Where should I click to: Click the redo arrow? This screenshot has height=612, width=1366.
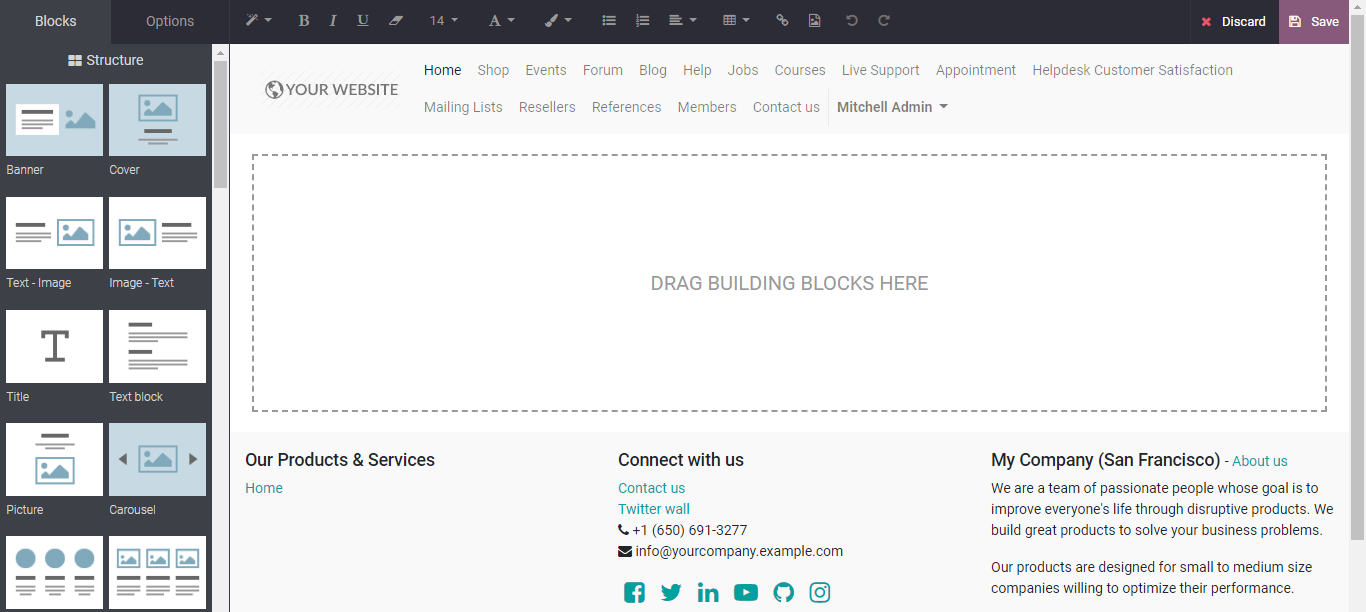click(x=884, y=21)
